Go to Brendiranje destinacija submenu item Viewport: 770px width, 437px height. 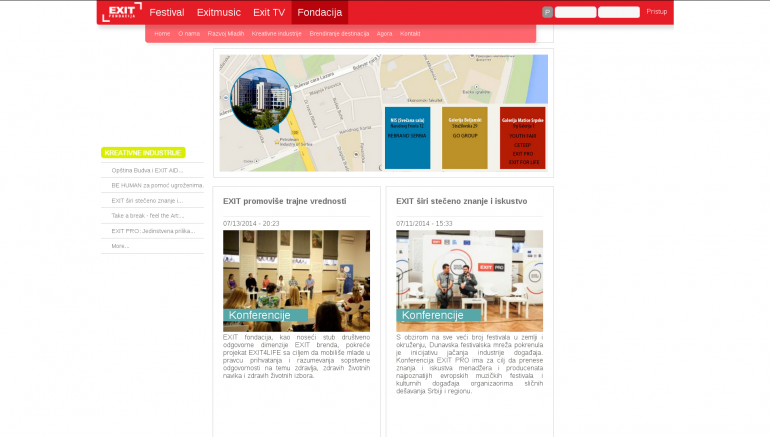339,33
